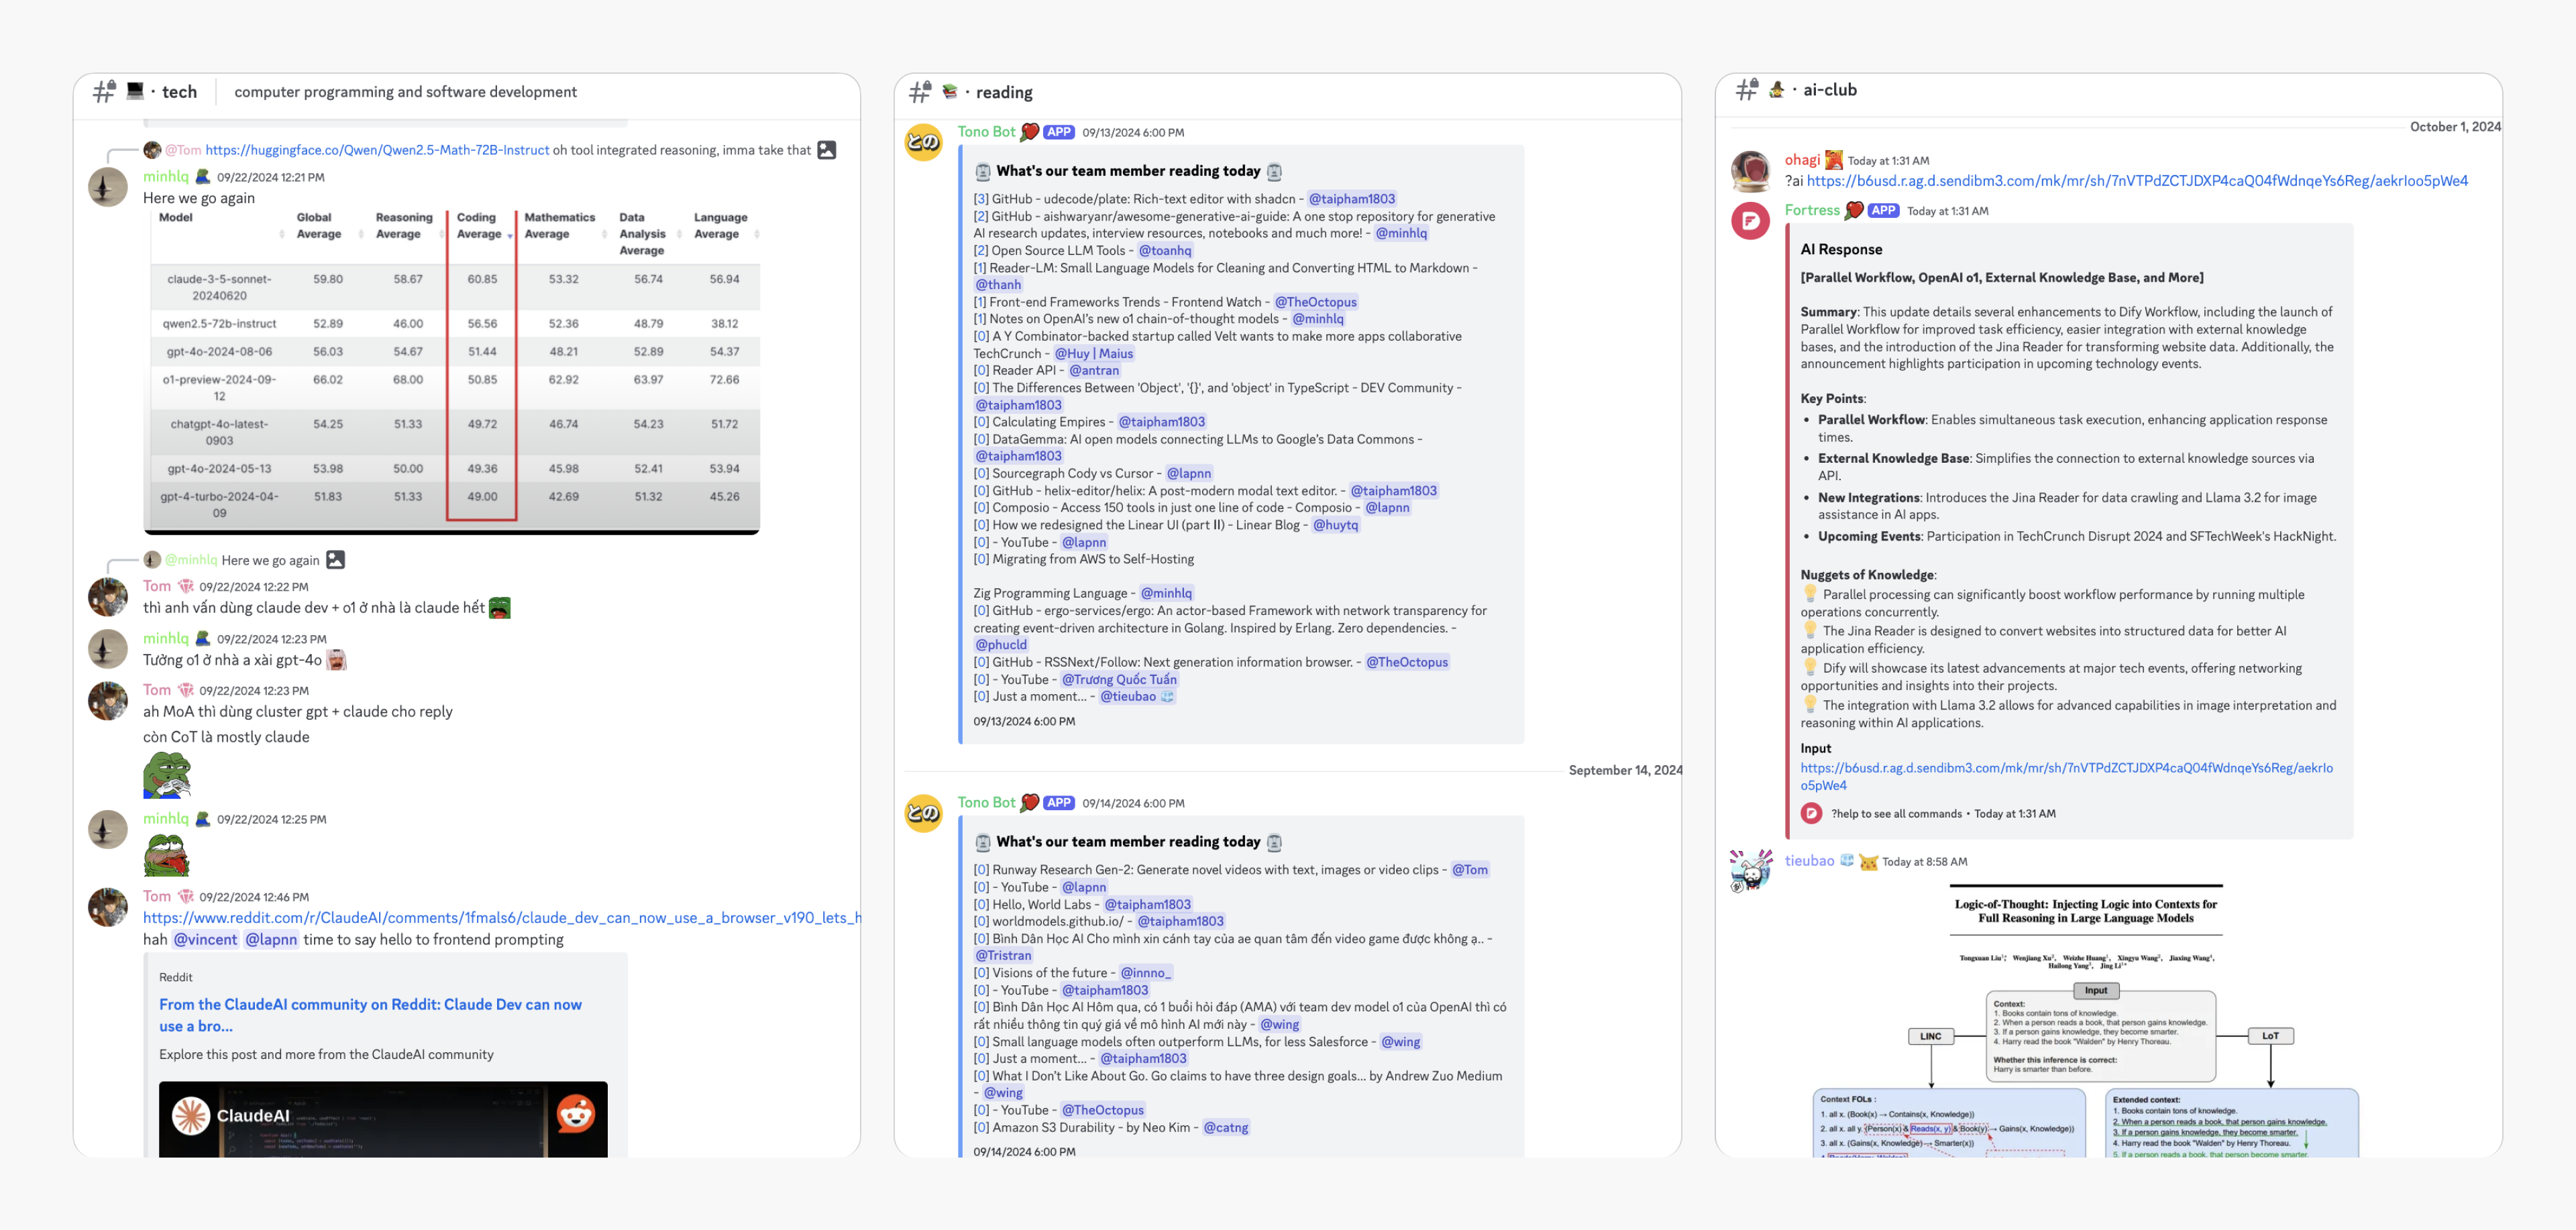The height and width of the screenshot is (1230, 2576).
Task: Click the APP badge on Tono Bot 09/13 post
Action: point(1059,132)
